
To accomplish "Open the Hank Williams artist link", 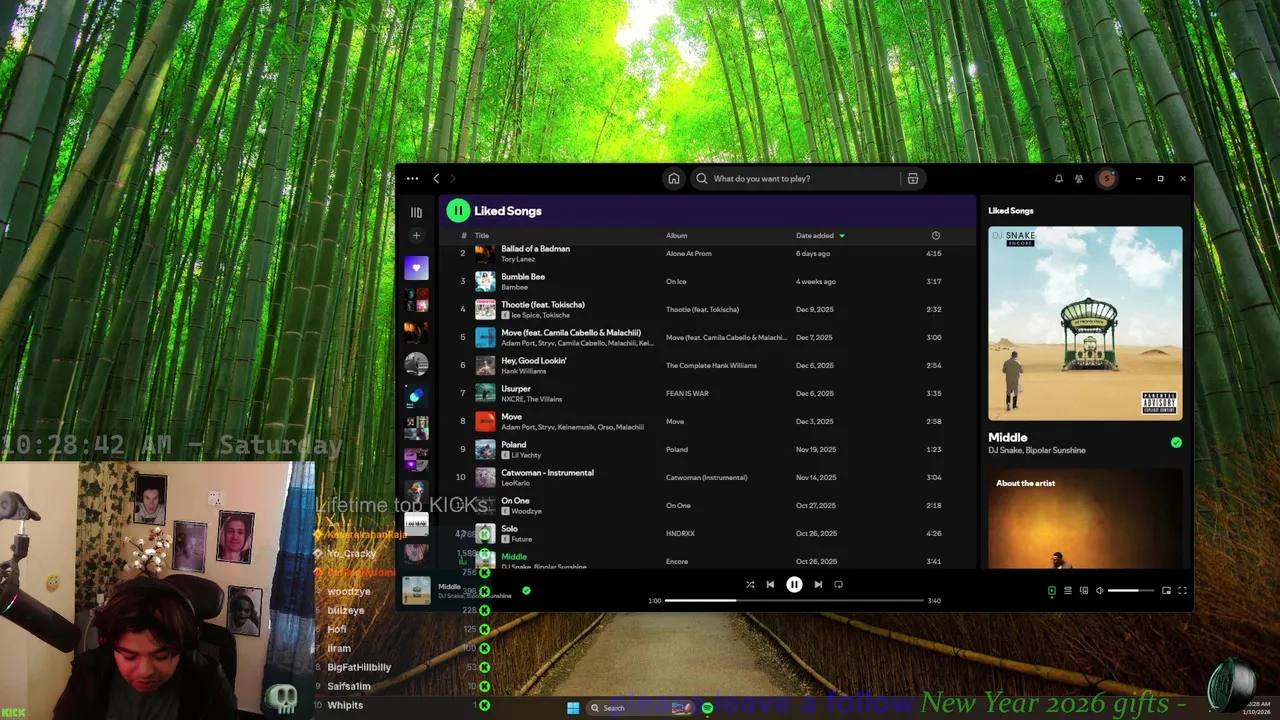I will pyautogui.click(x=524, y=371).
